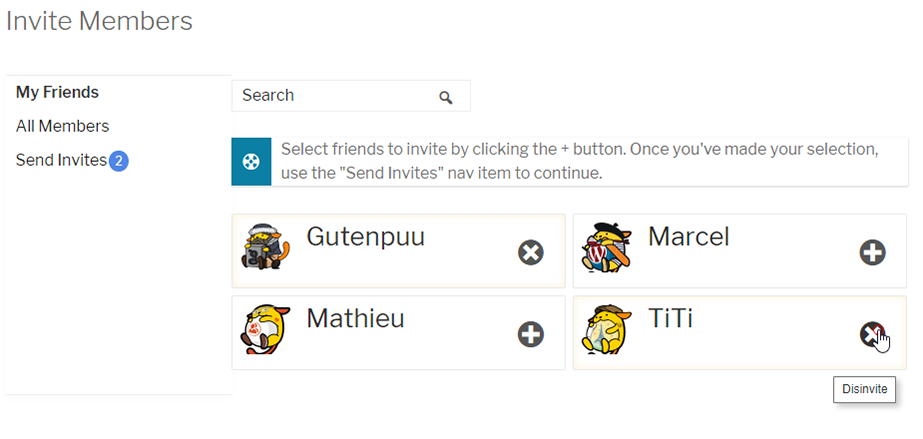Click the Marcel name text
Screen dimensions: 923x439
tap(689, 237)
